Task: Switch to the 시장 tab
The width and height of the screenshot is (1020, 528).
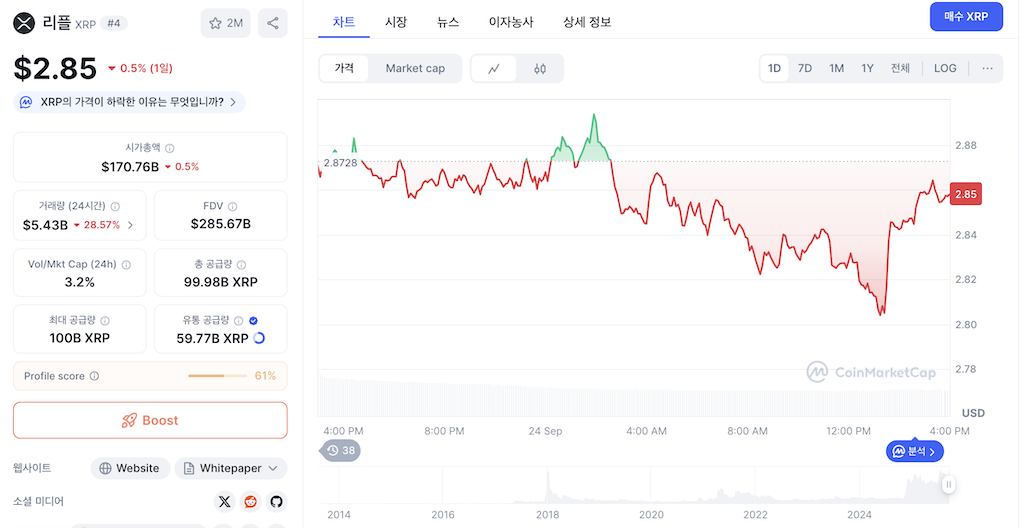Action: click(396, 21)
